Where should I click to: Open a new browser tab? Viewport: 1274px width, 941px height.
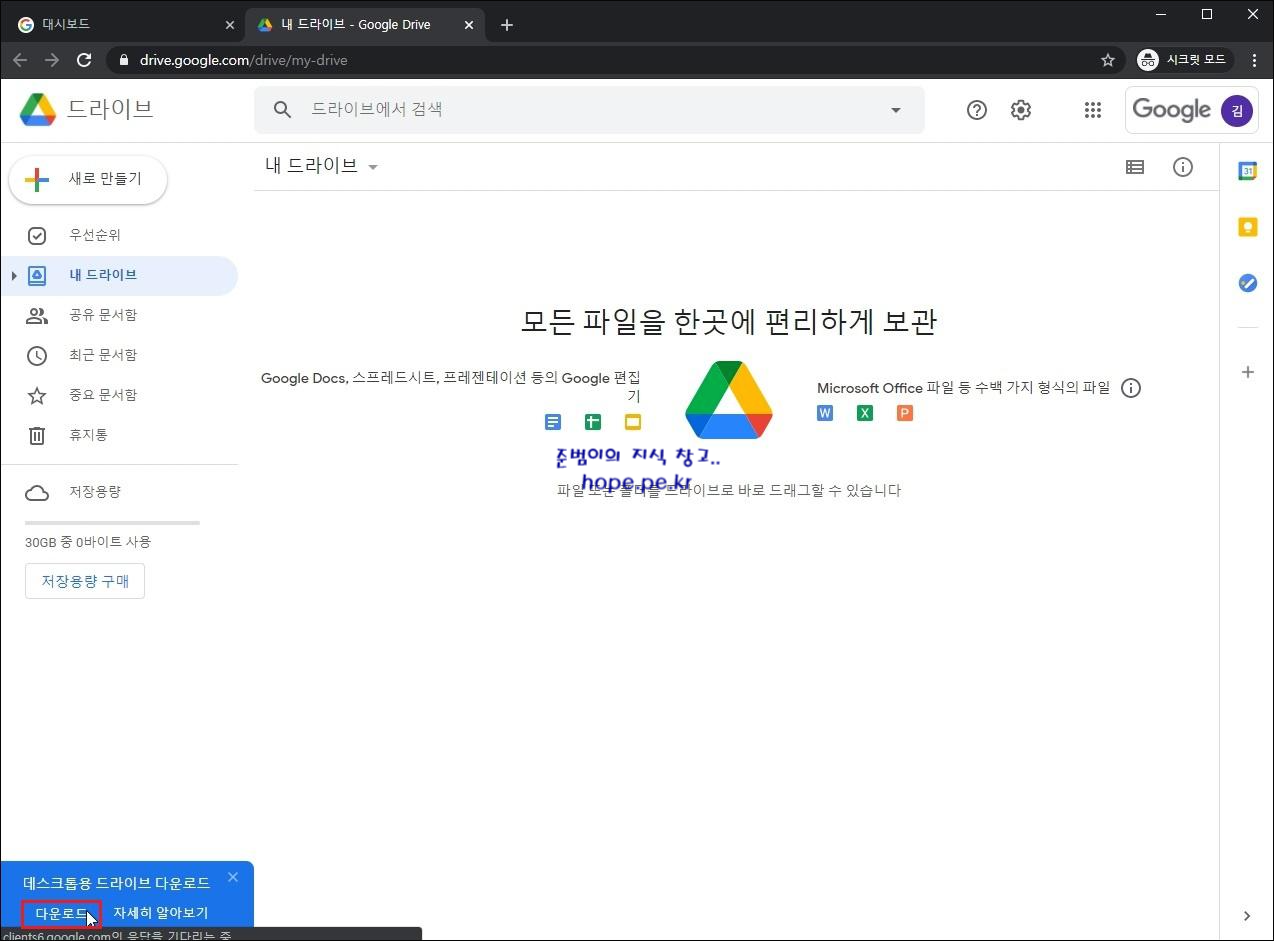507,25
